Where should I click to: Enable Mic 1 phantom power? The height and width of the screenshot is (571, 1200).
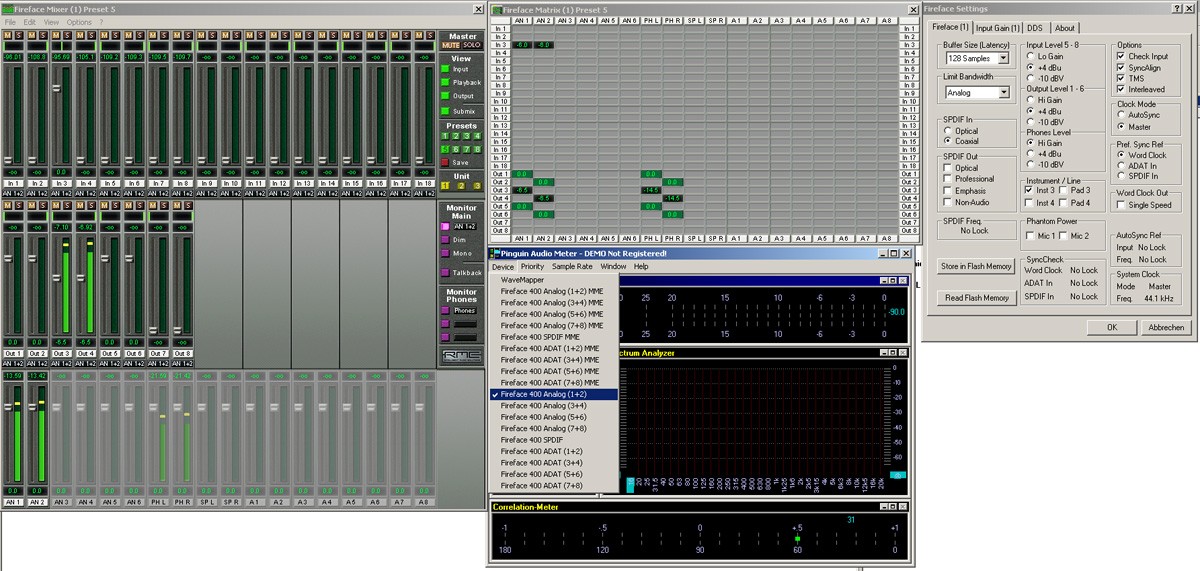coord(1031,235)
